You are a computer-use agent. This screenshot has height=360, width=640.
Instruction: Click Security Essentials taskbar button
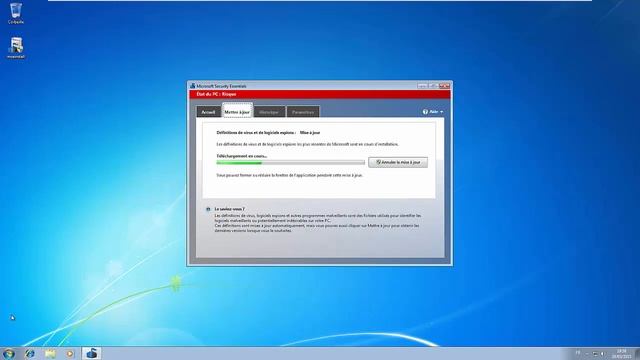click(x=91, y=353)
